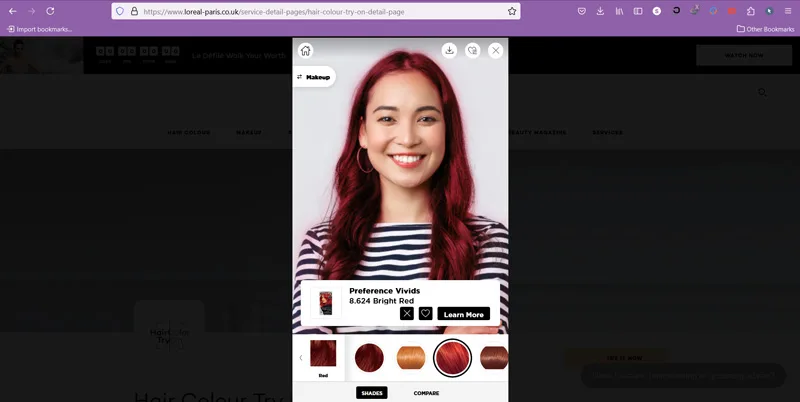
Task: Pick the brown auburn hair swatch
Action: [494, 358]
